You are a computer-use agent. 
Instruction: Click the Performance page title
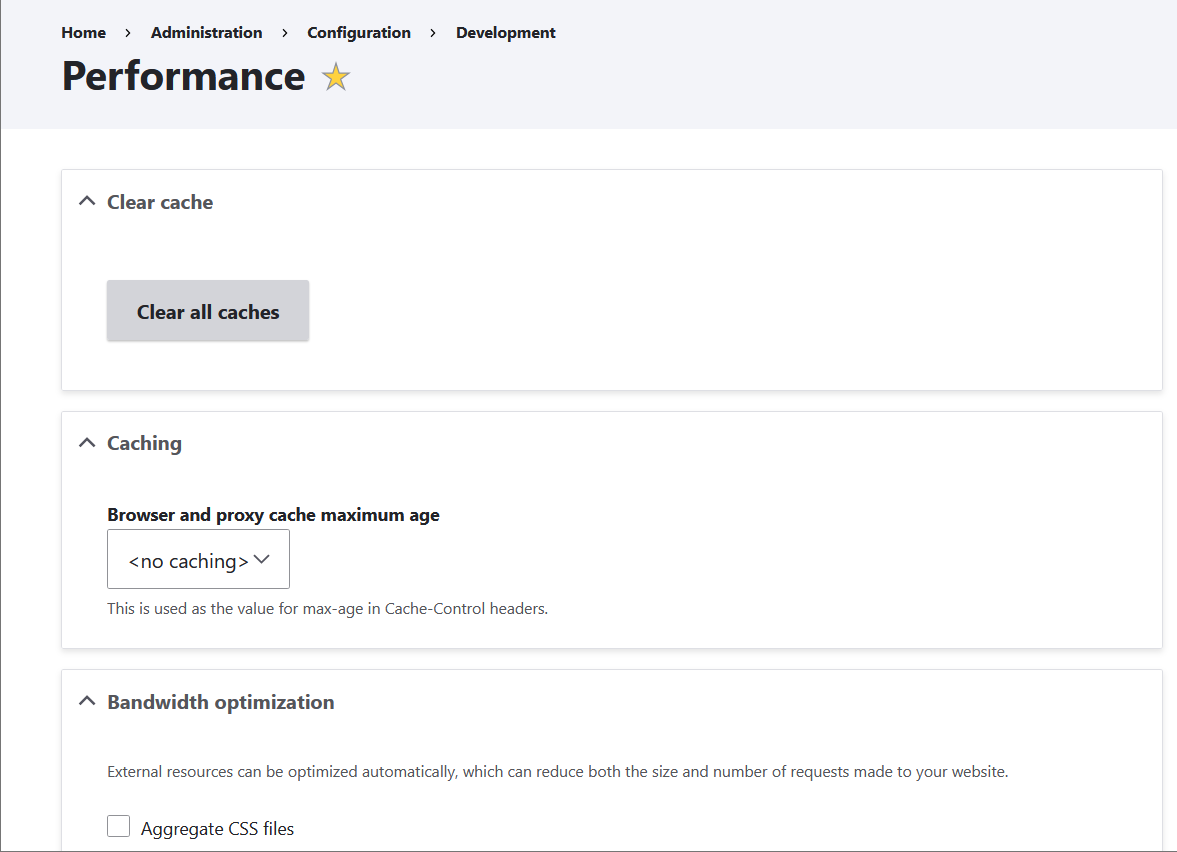click(x=183, y=76)
